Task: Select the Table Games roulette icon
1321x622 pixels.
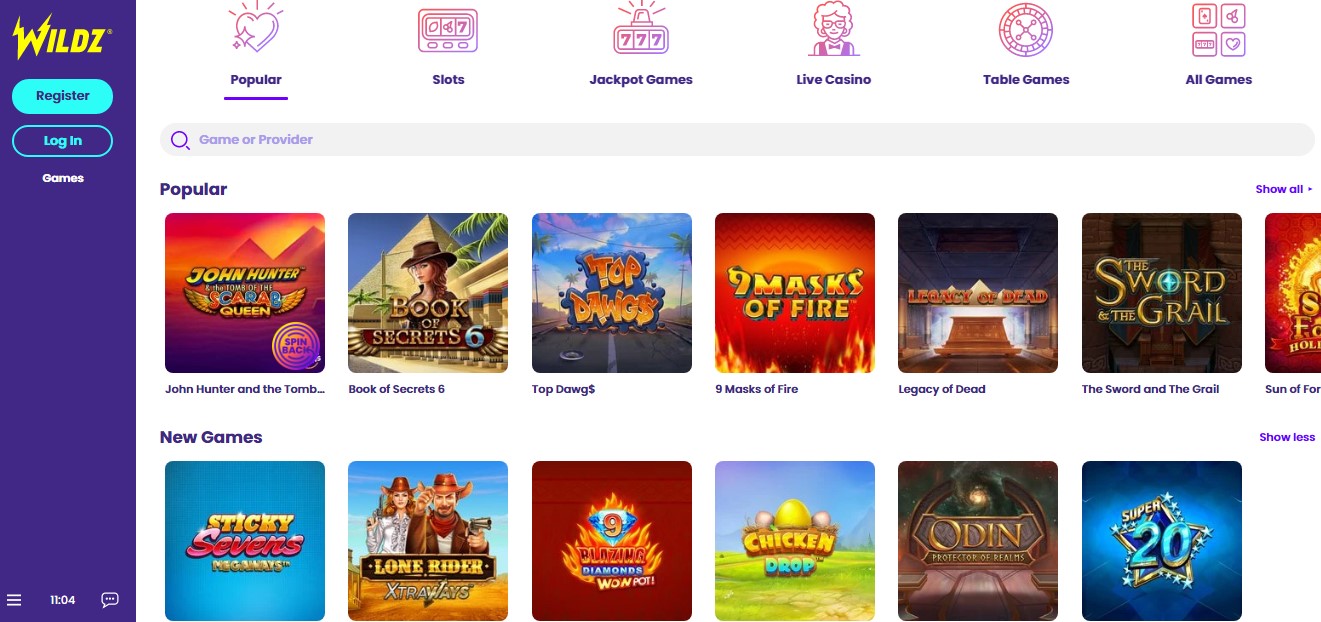Action: point(1026,29)
